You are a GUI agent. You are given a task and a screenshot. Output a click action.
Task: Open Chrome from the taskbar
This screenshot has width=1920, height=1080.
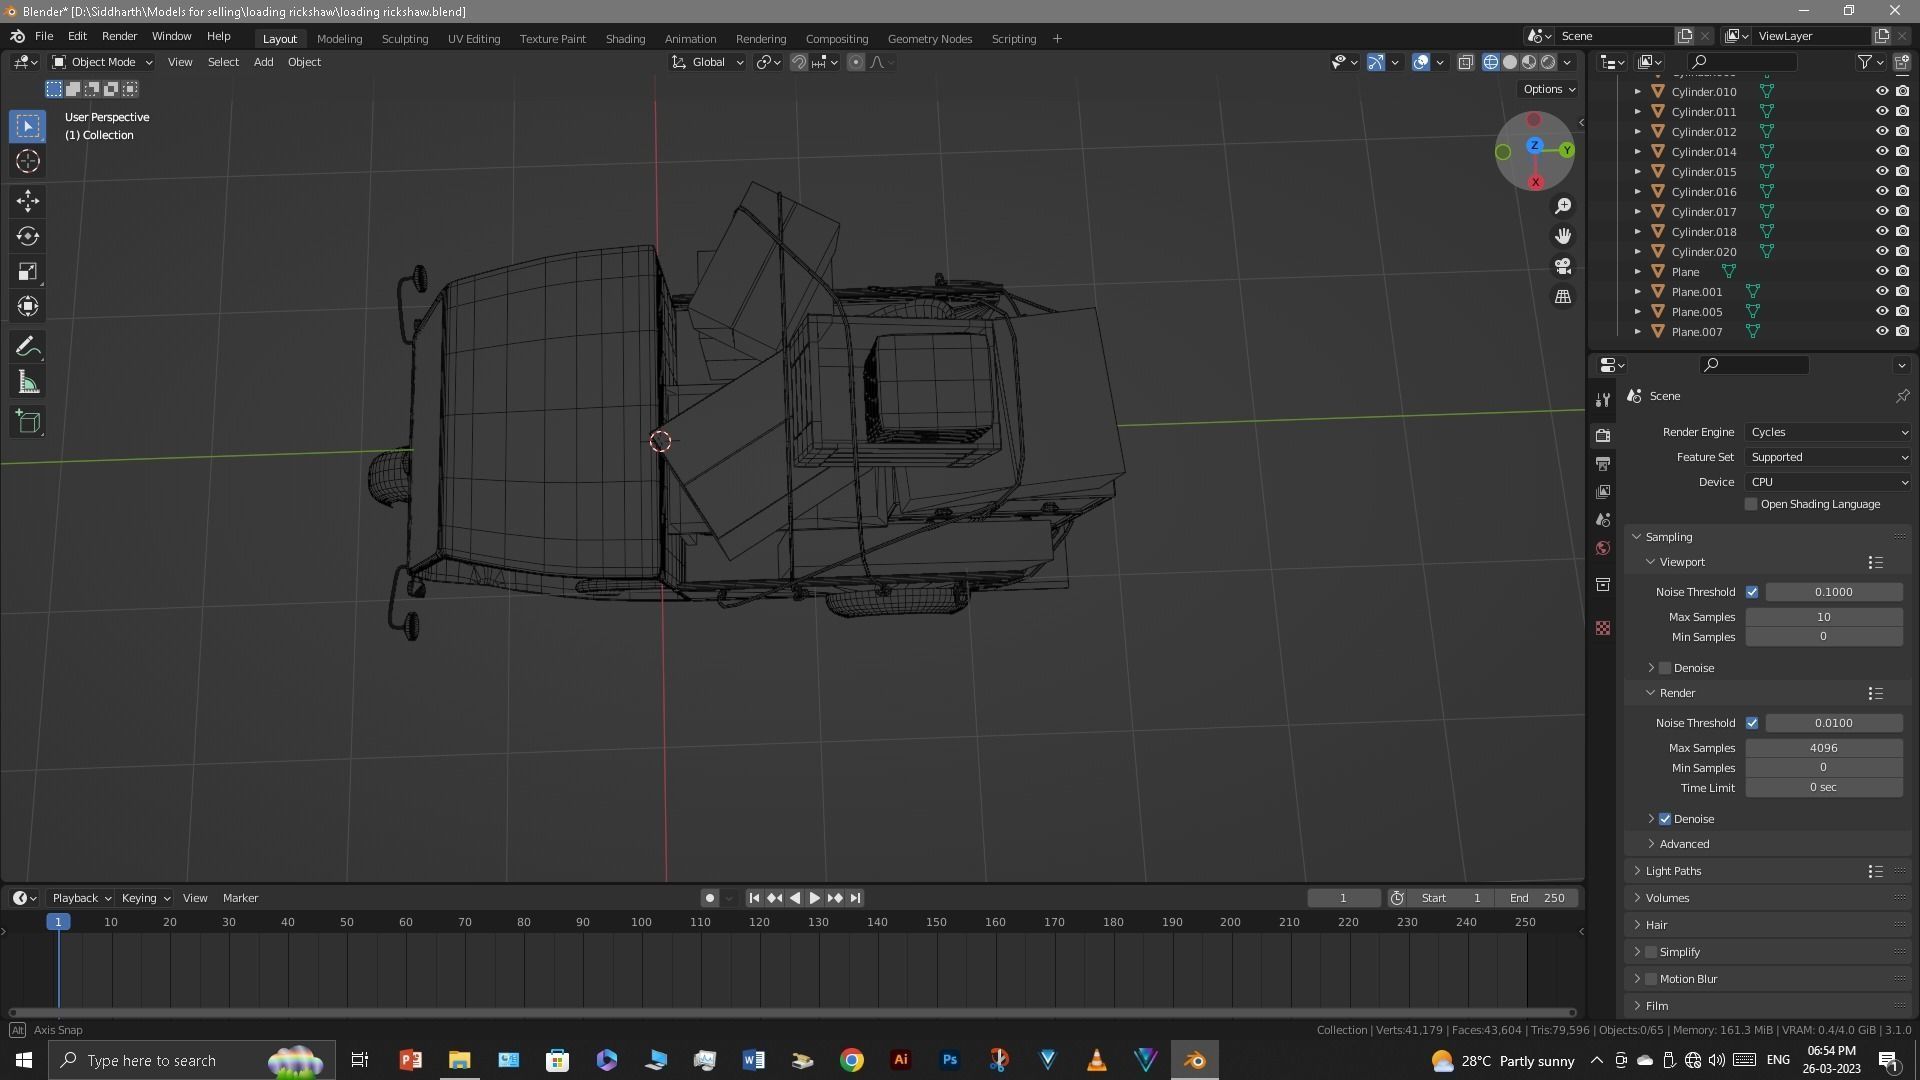(x=851, y=1060)
